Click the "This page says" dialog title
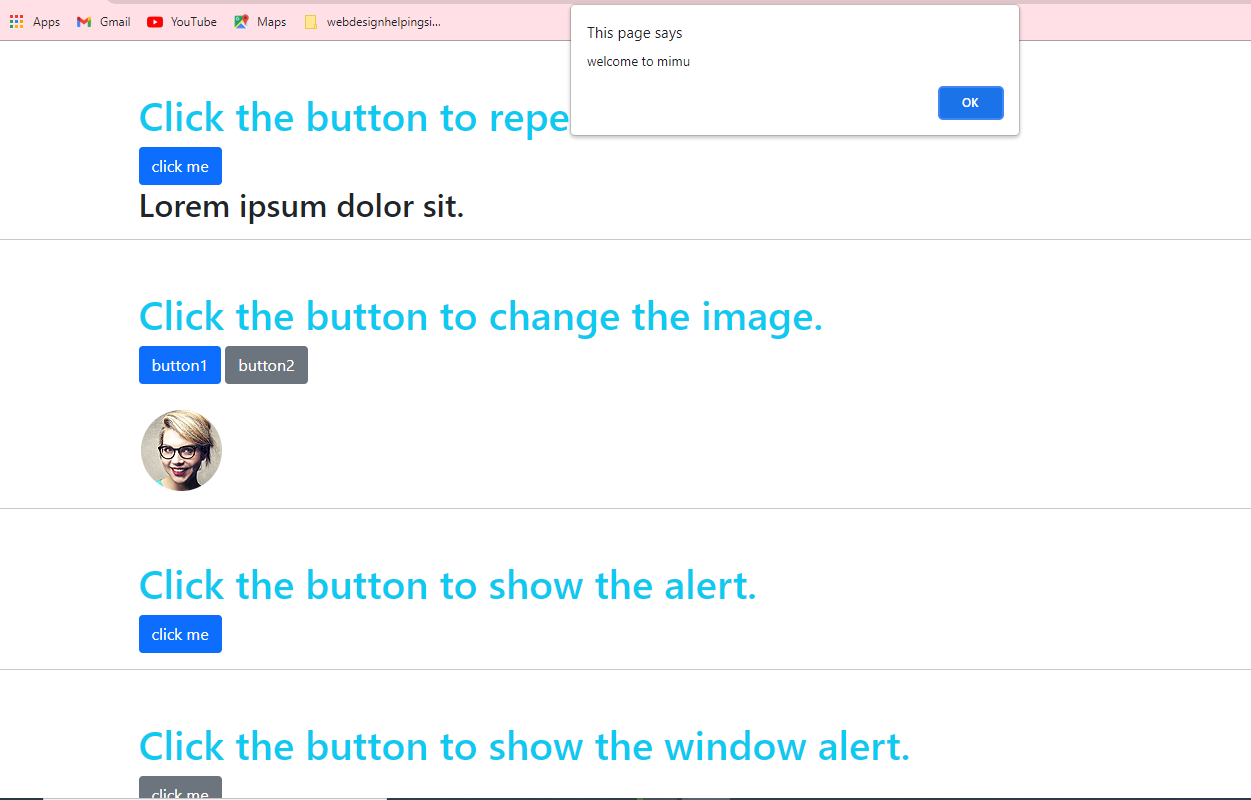The width and height of the screenshot is (1251, 800). 634,33
